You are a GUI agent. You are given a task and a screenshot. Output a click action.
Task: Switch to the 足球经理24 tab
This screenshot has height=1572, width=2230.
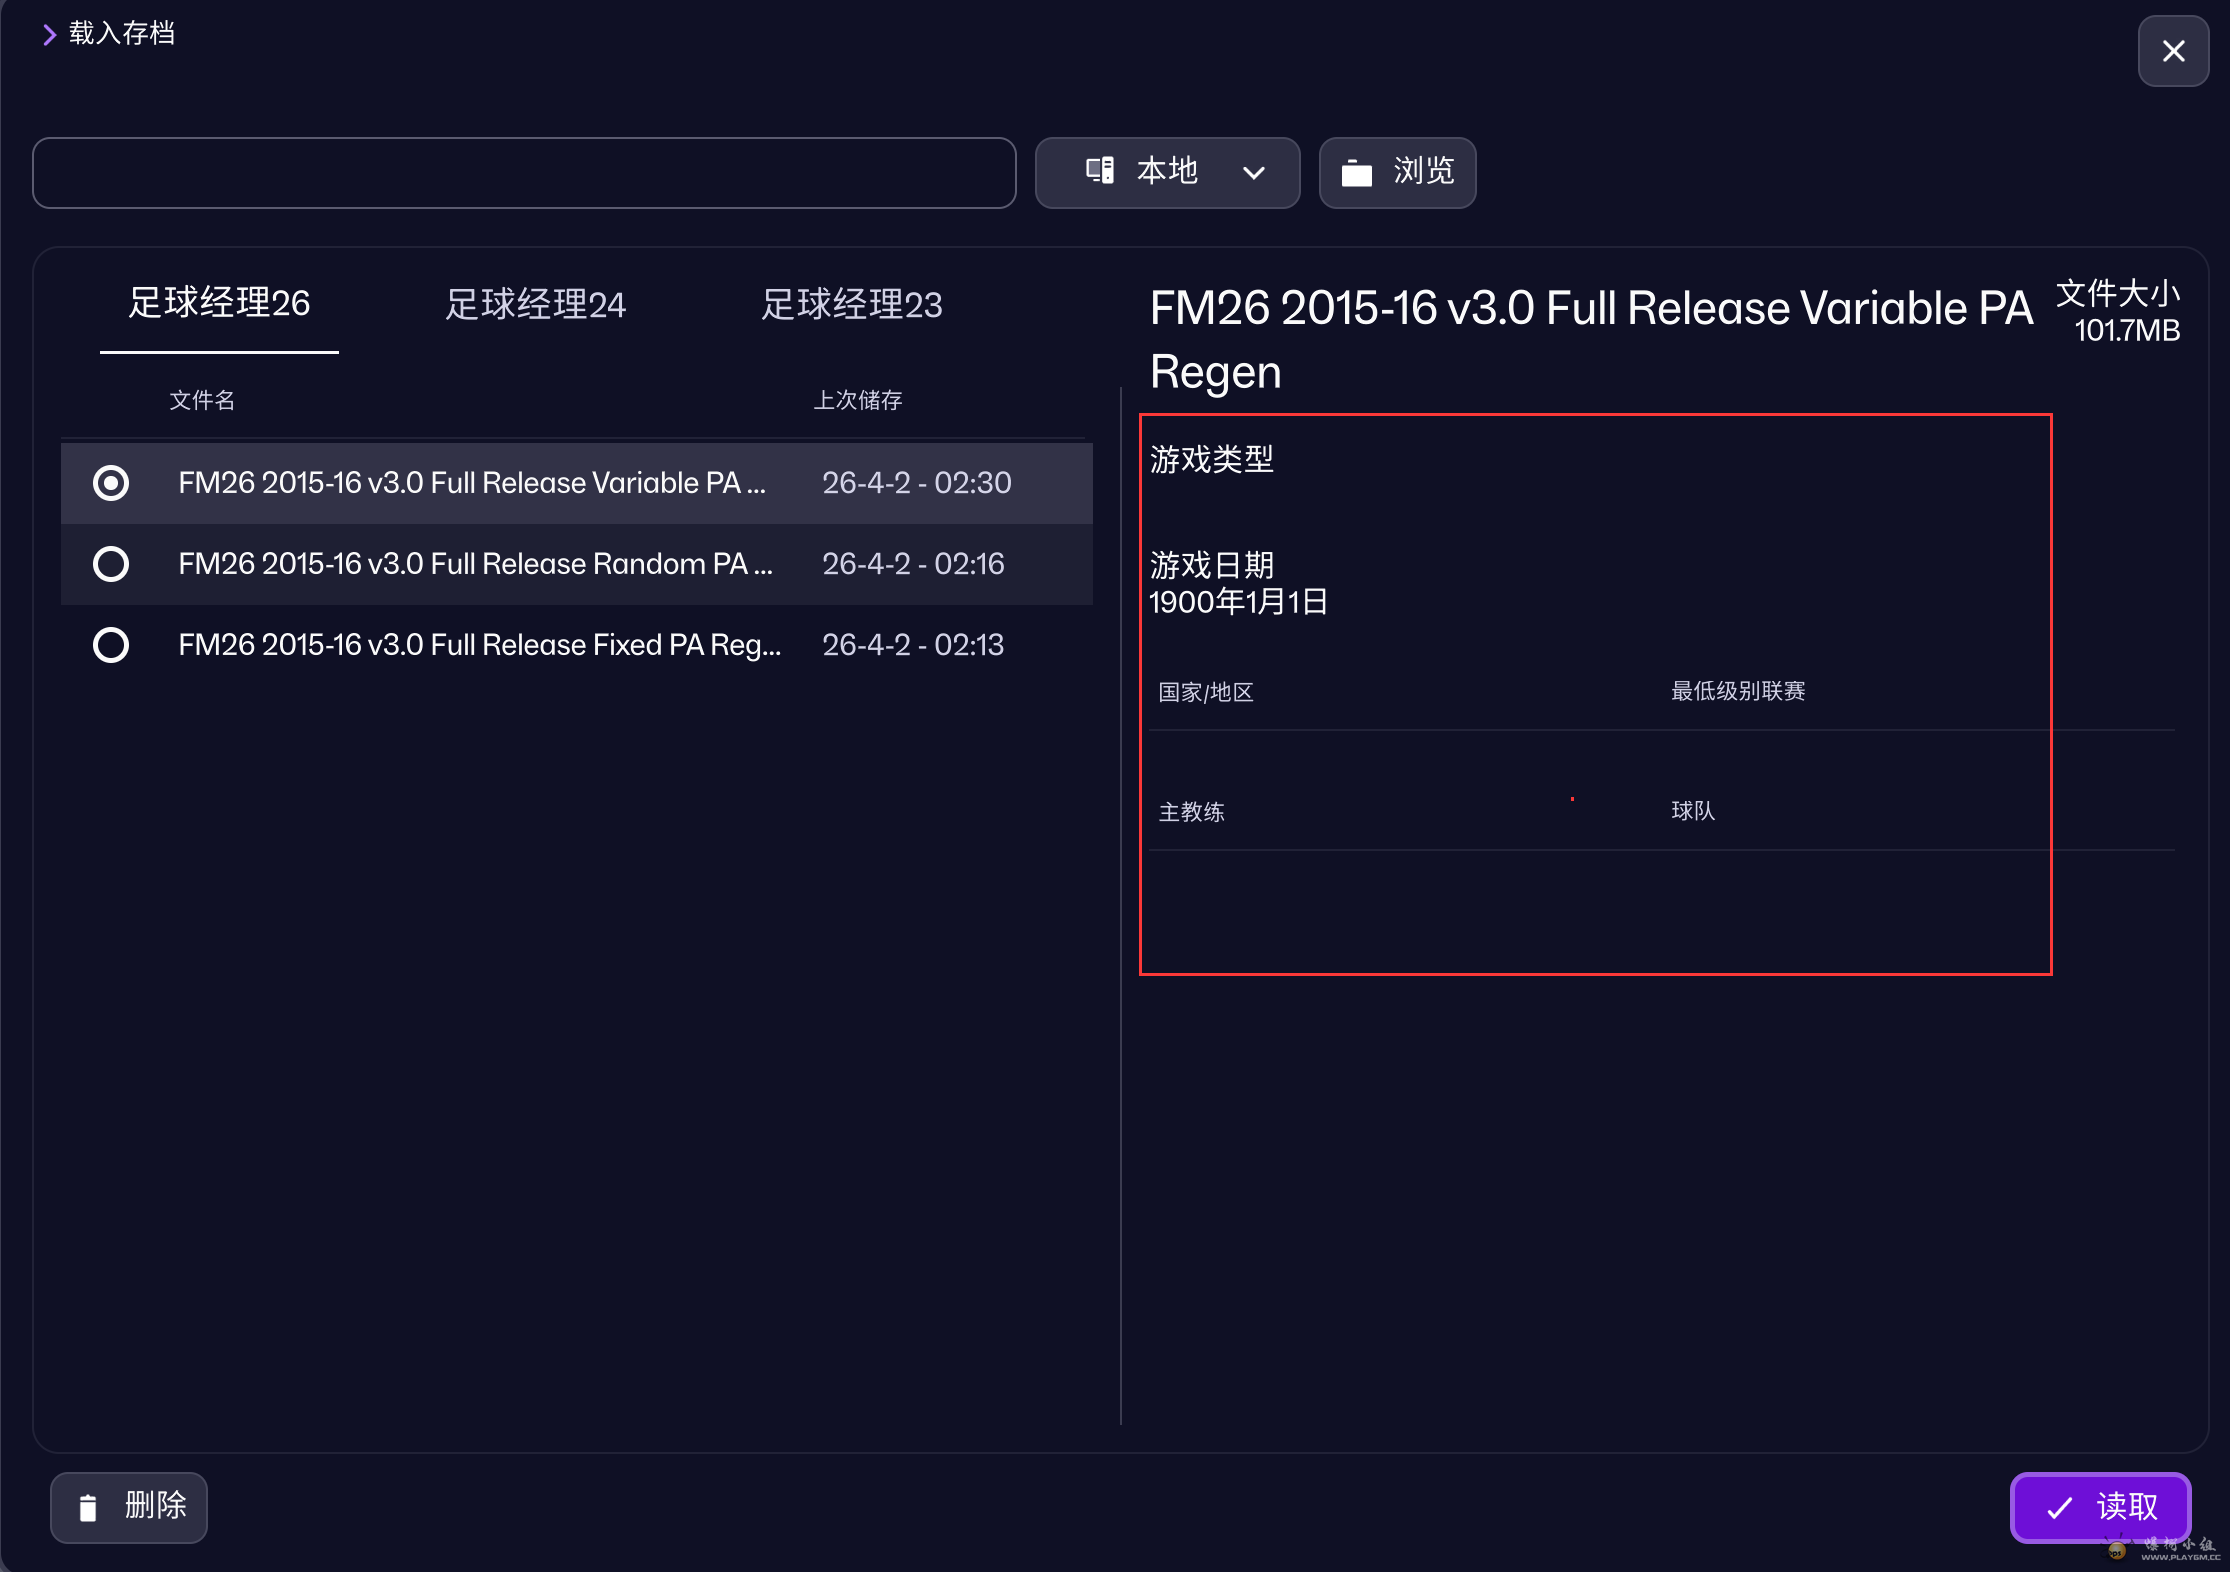pyautogui.click(x=535, y=304)
